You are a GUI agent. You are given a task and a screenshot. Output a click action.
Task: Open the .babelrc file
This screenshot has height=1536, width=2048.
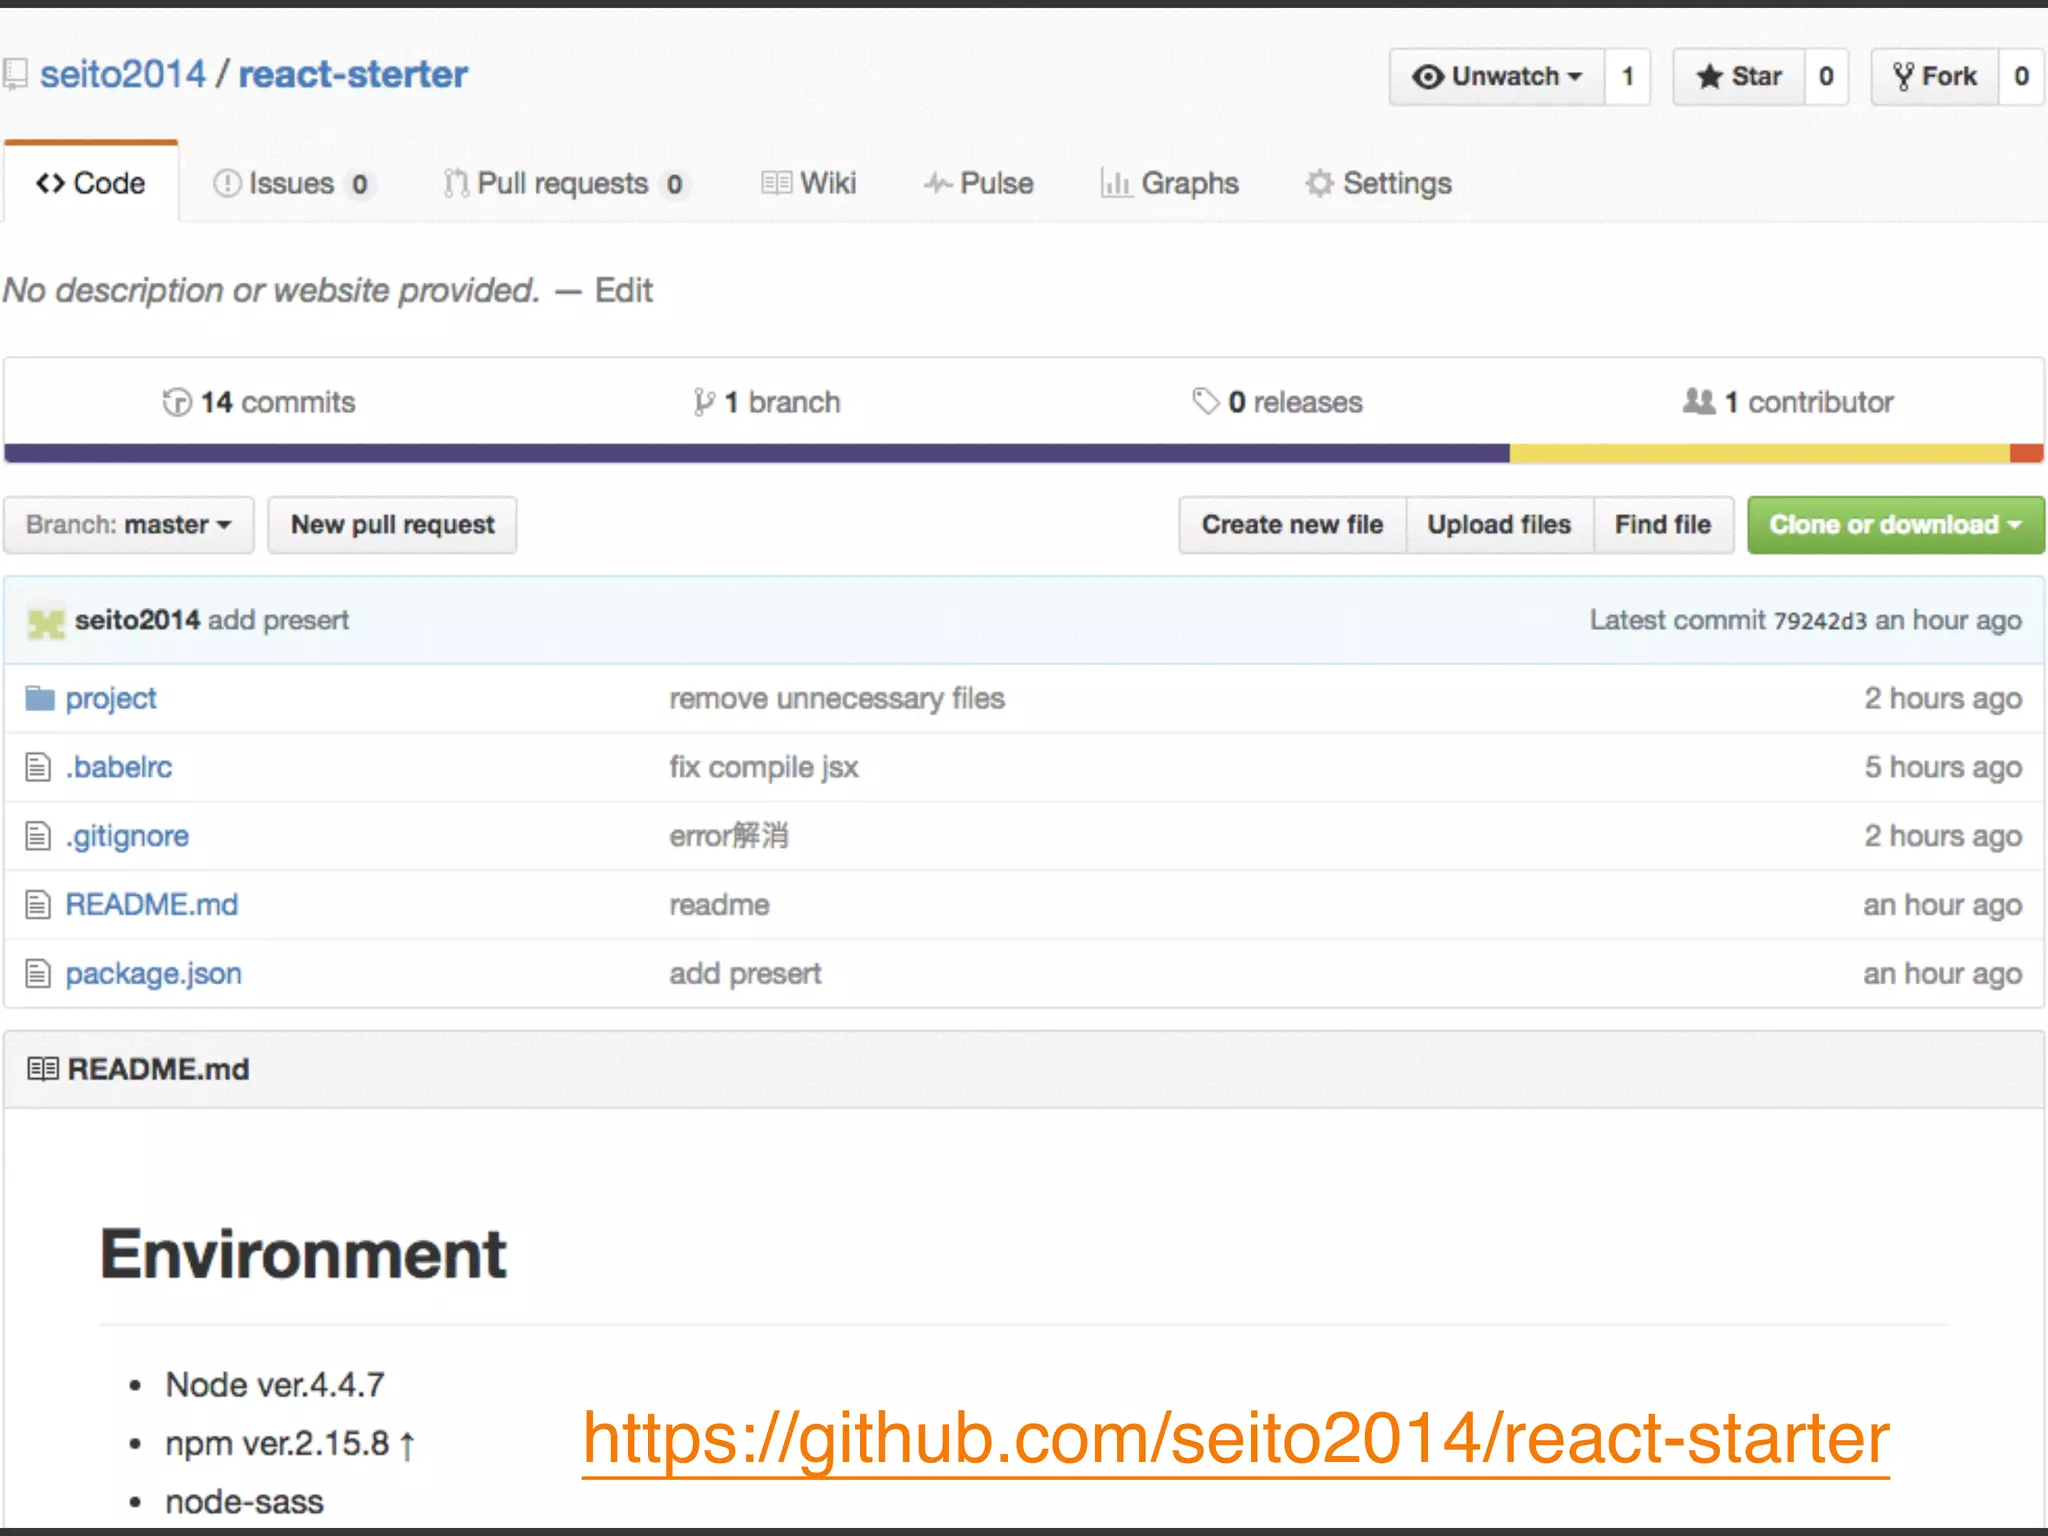[x=119, y=767]
